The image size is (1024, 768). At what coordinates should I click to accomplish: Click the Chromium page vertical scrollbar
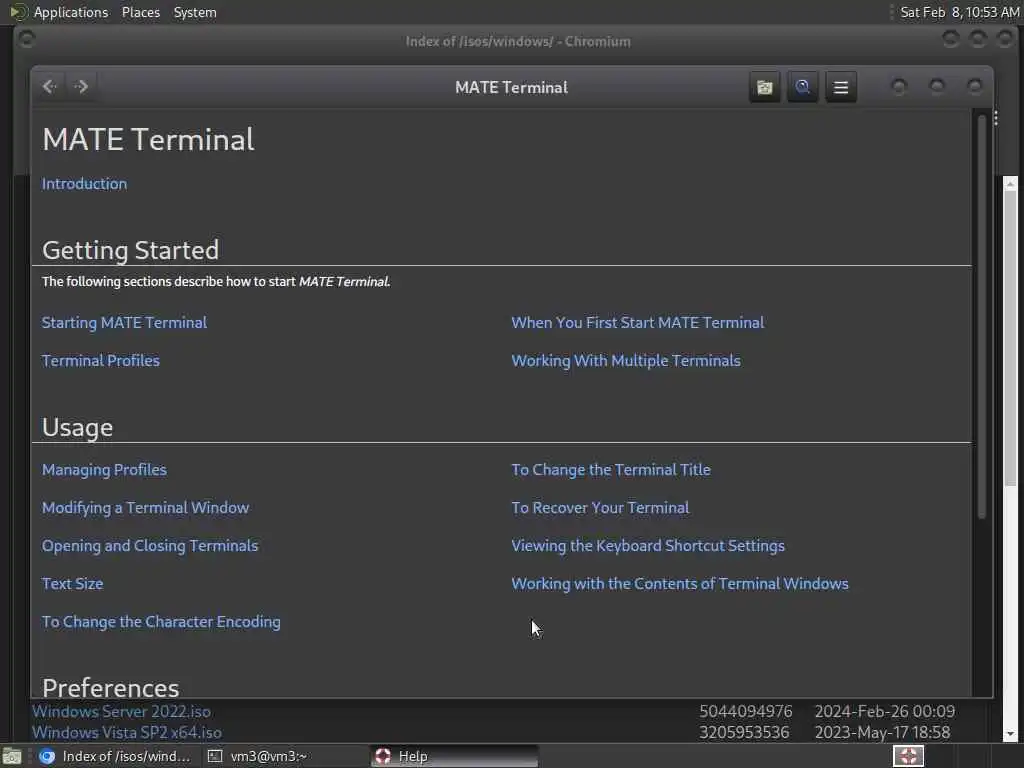click(1010, 338)
